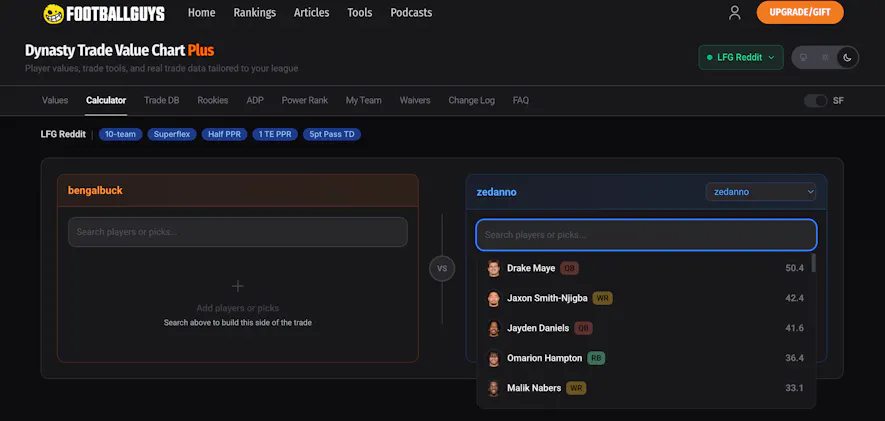The height and width of the screenshot is (421, 885).
Task: Click the QB badge next to Jayden Daniels
Action: [584, 328]
